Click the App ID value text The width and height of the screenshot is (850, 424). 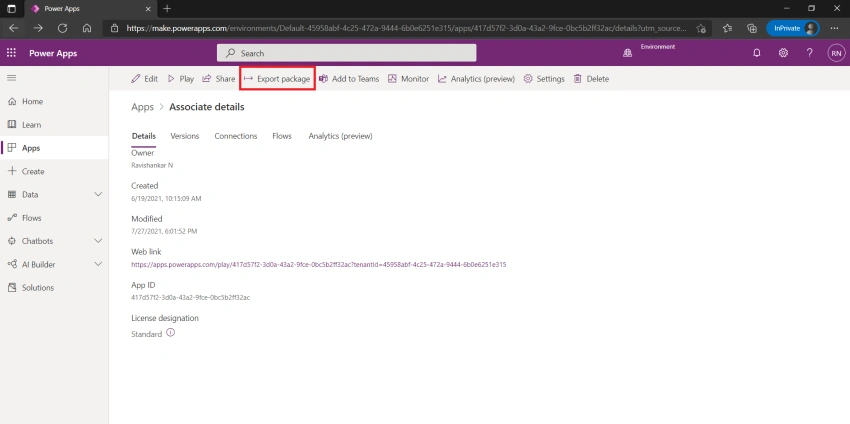(190, 298)
